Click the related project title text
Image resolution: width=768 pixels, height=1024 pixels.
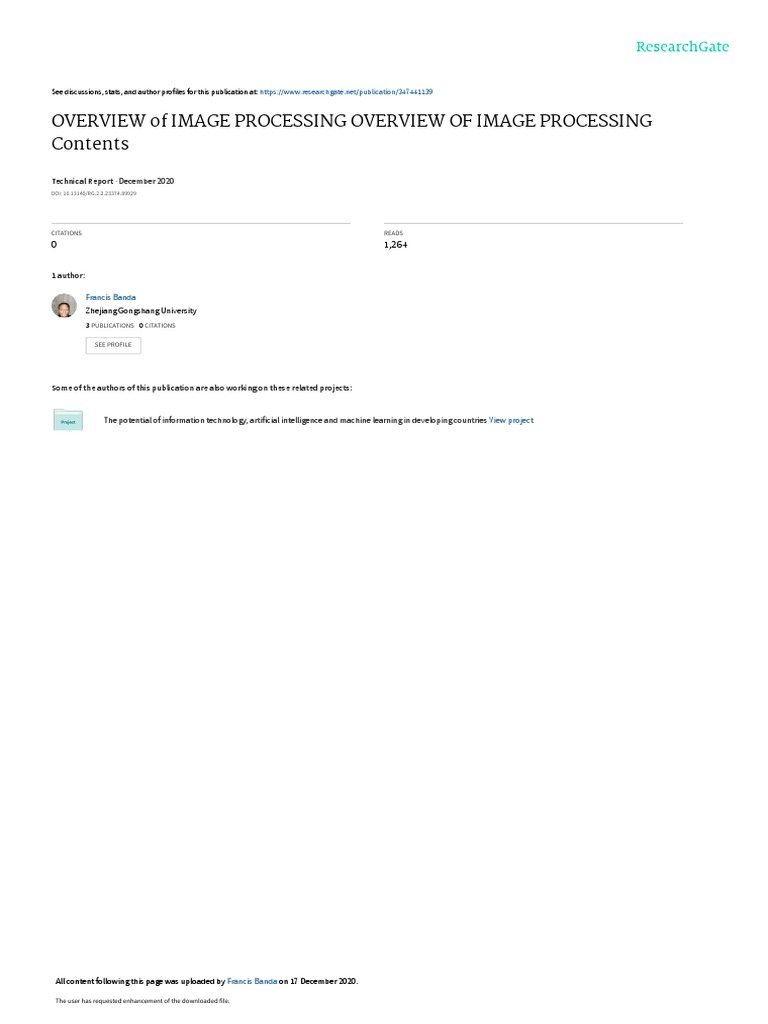click(x=295, y=421)
